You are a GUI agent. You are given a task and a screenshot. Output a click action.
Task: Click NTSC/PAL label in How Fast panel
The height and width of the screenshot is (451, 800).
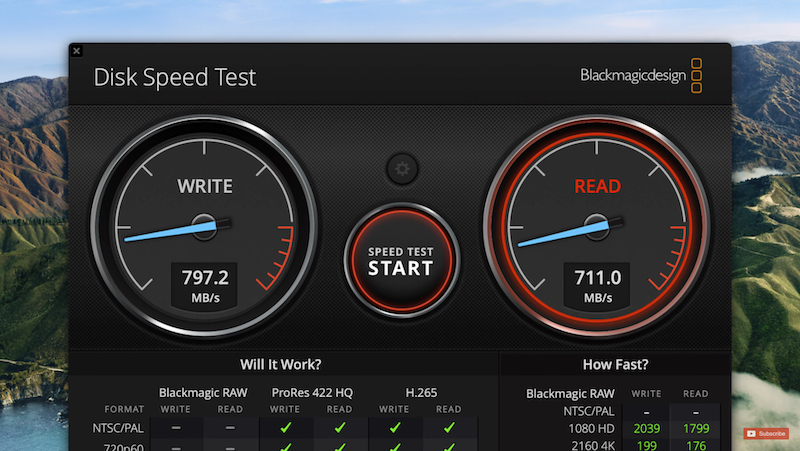click(589, 411)
